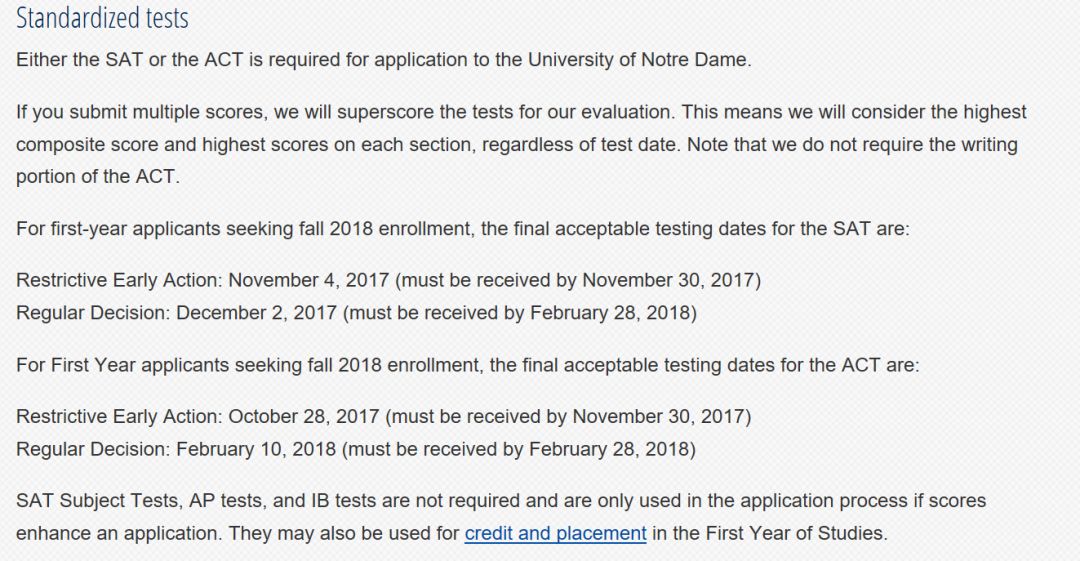Click the Standardized tests heading
This screenshot has width=1080, height=561.
click(x=102, y=18)
